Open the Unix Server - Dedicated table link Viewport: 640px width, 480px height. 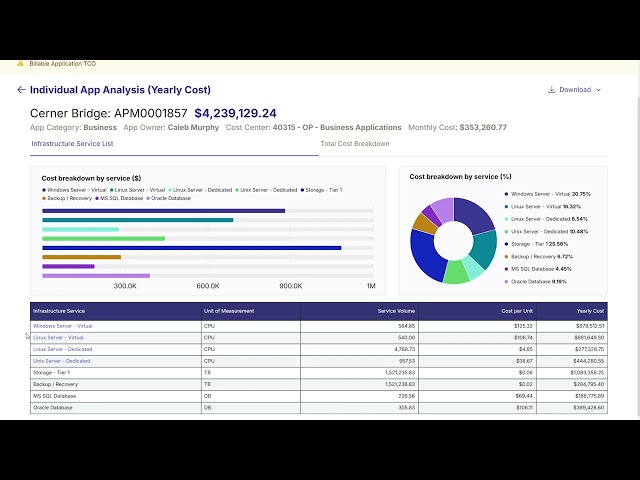[x=61, y=361]
